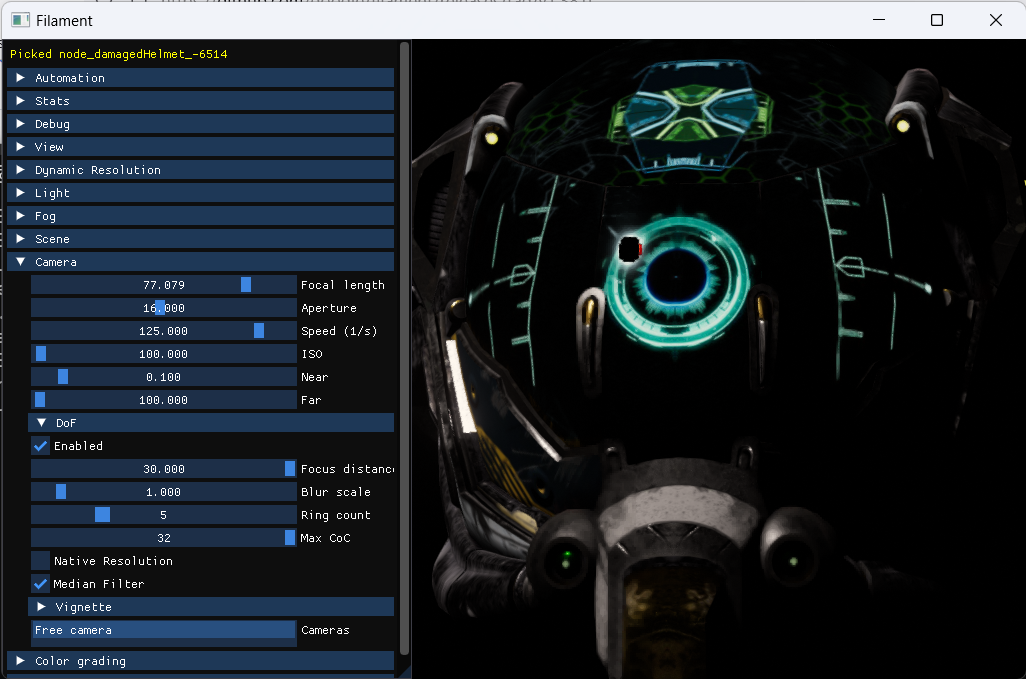The image size is (1026, 679).
Task: Open the Free camera selector
Action: pyautogui.click(x=163, y=630)
